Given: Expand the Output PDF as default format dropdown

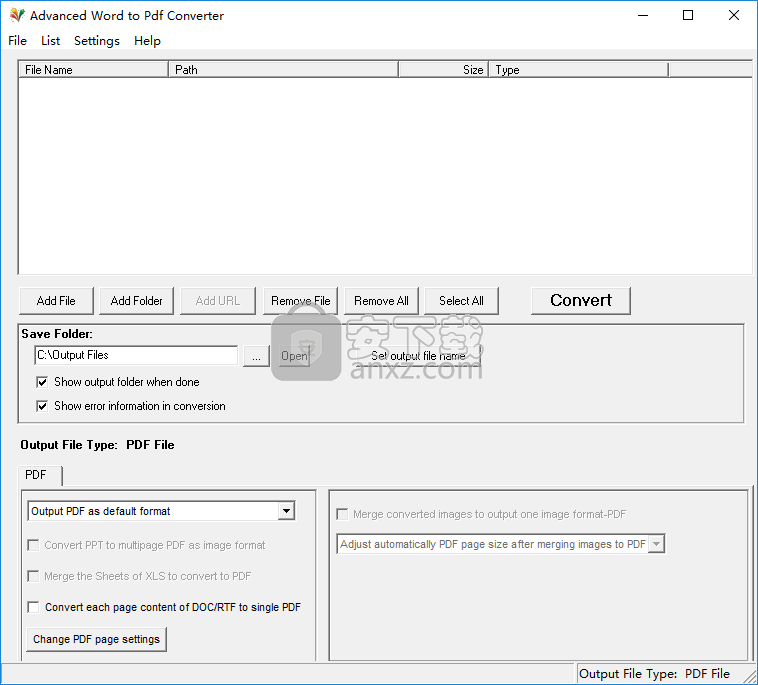Looking at the screenshot, I should [286, 511].
